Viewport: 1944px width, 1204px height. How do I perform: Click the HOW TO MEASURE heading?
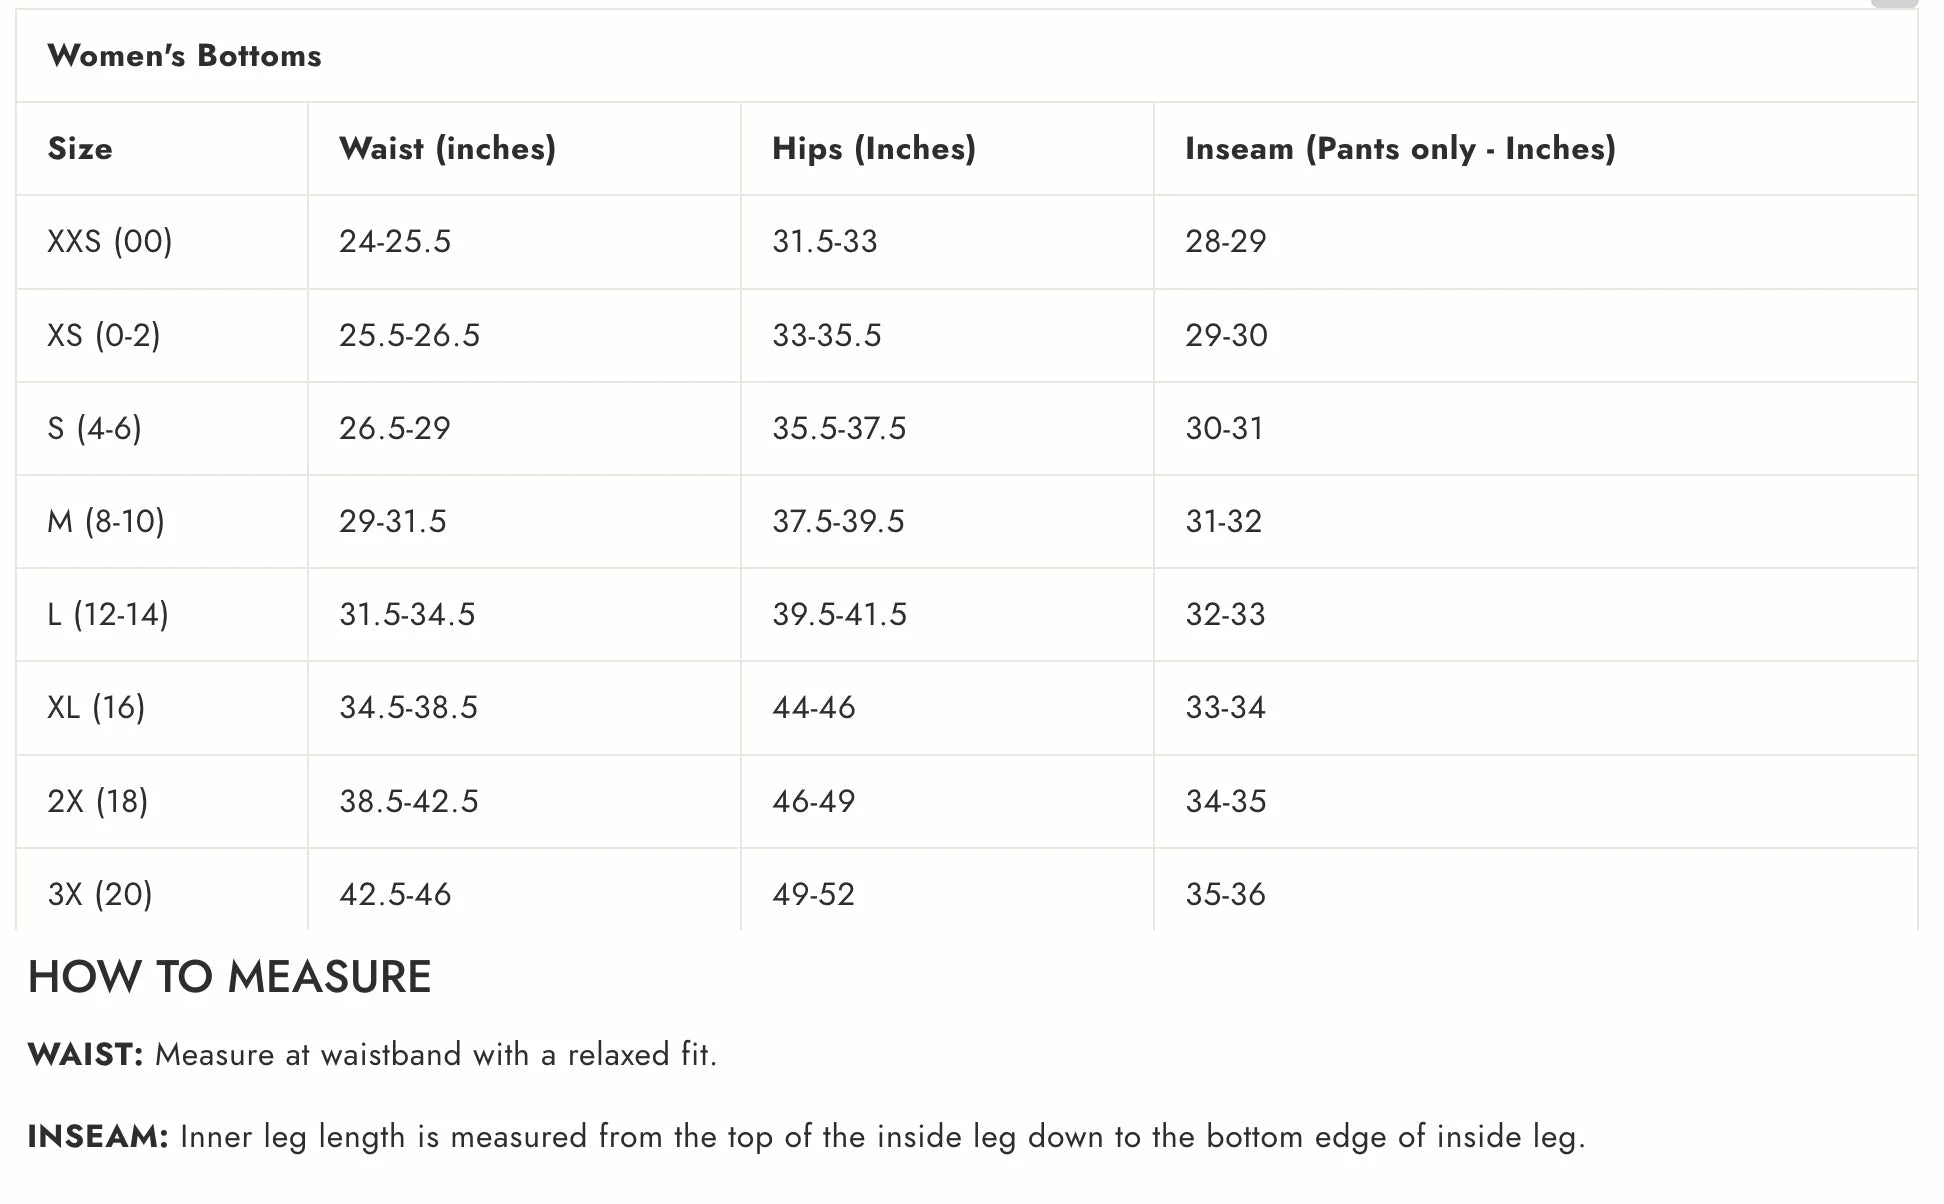(x=230, y=977)
